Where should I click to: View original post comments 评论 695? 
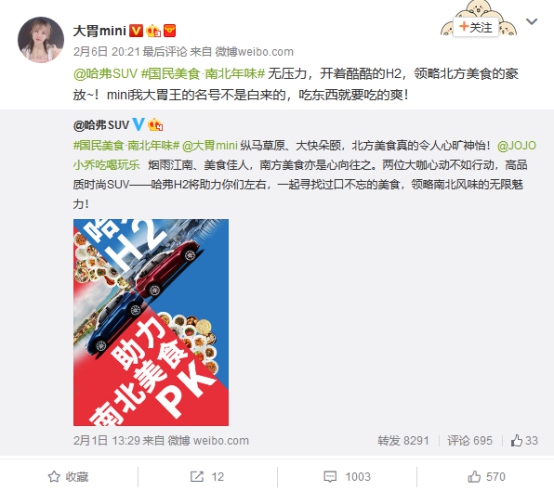[470, 440]
